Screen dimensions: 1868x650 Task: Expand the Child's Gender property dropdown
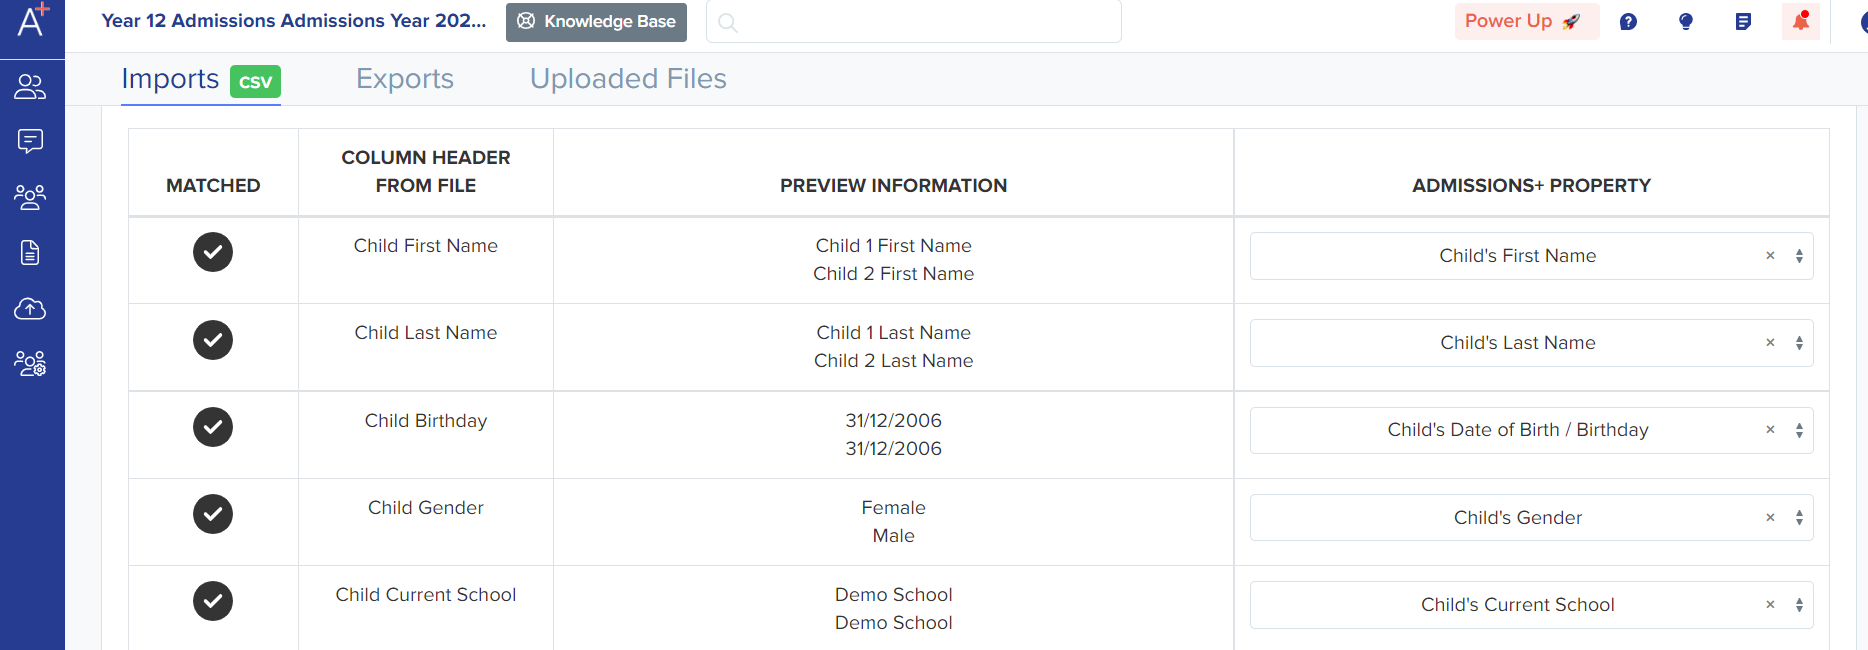click(1799, 518)
